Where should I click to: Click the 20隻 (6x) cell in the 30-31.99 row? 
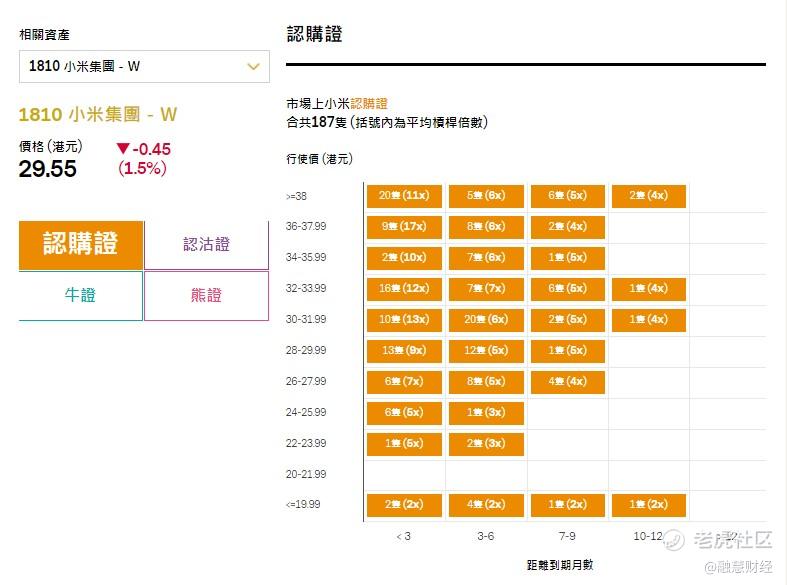[486, 320]
